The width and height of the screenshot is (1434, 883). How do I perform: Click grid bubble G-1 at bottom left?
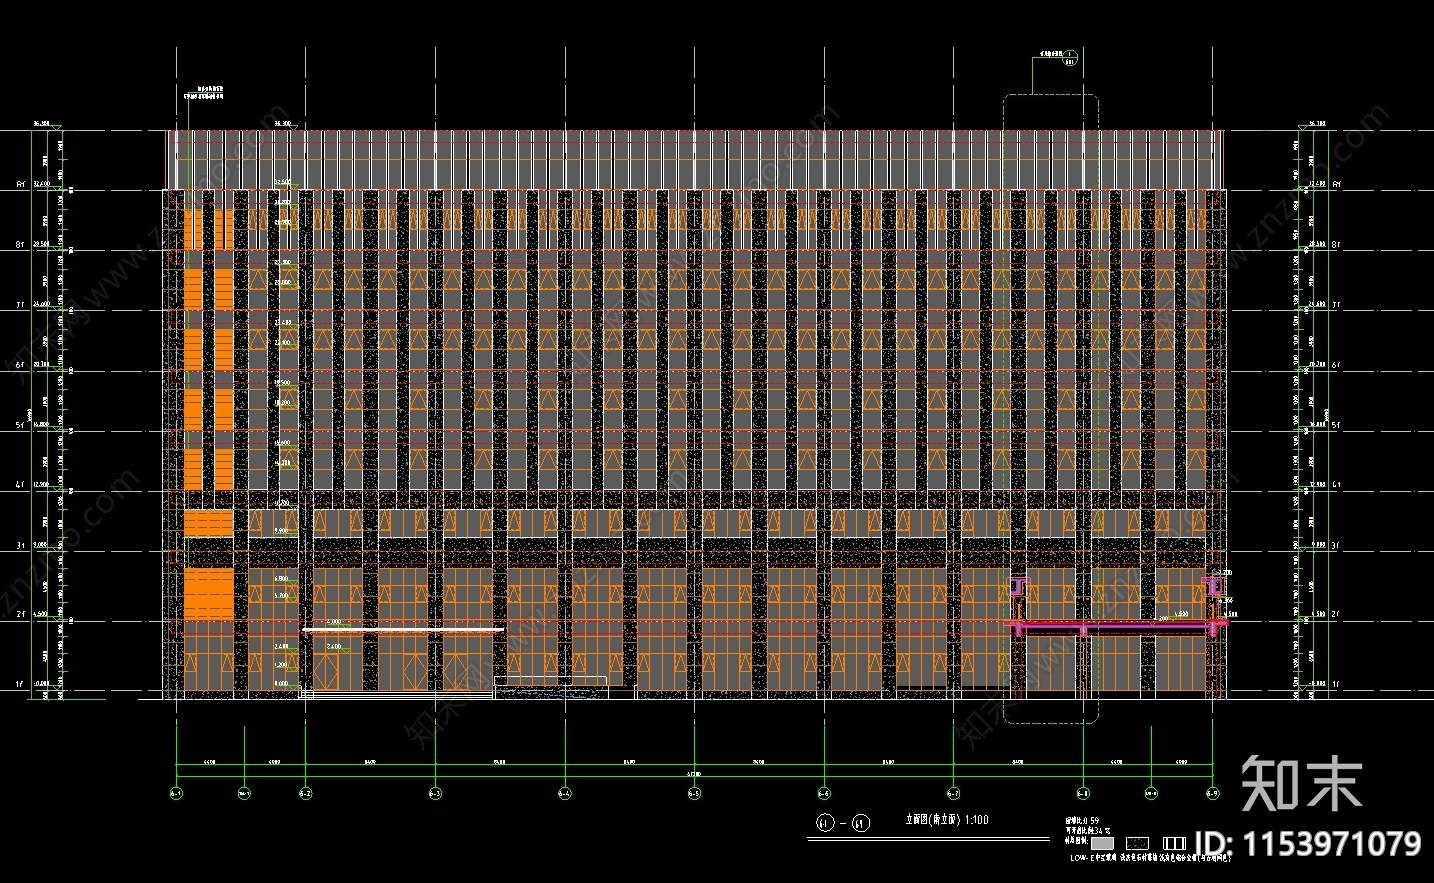176,794
